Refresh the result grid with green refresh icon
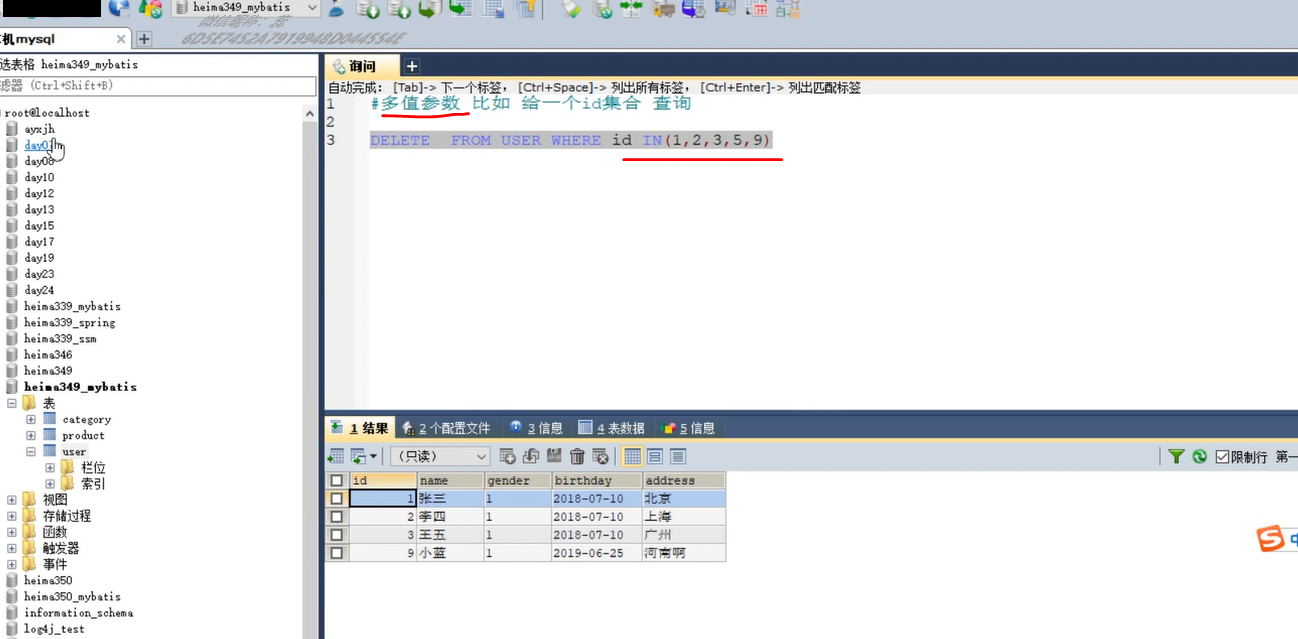This screenshot has width=1298, height=639. 1199,456
